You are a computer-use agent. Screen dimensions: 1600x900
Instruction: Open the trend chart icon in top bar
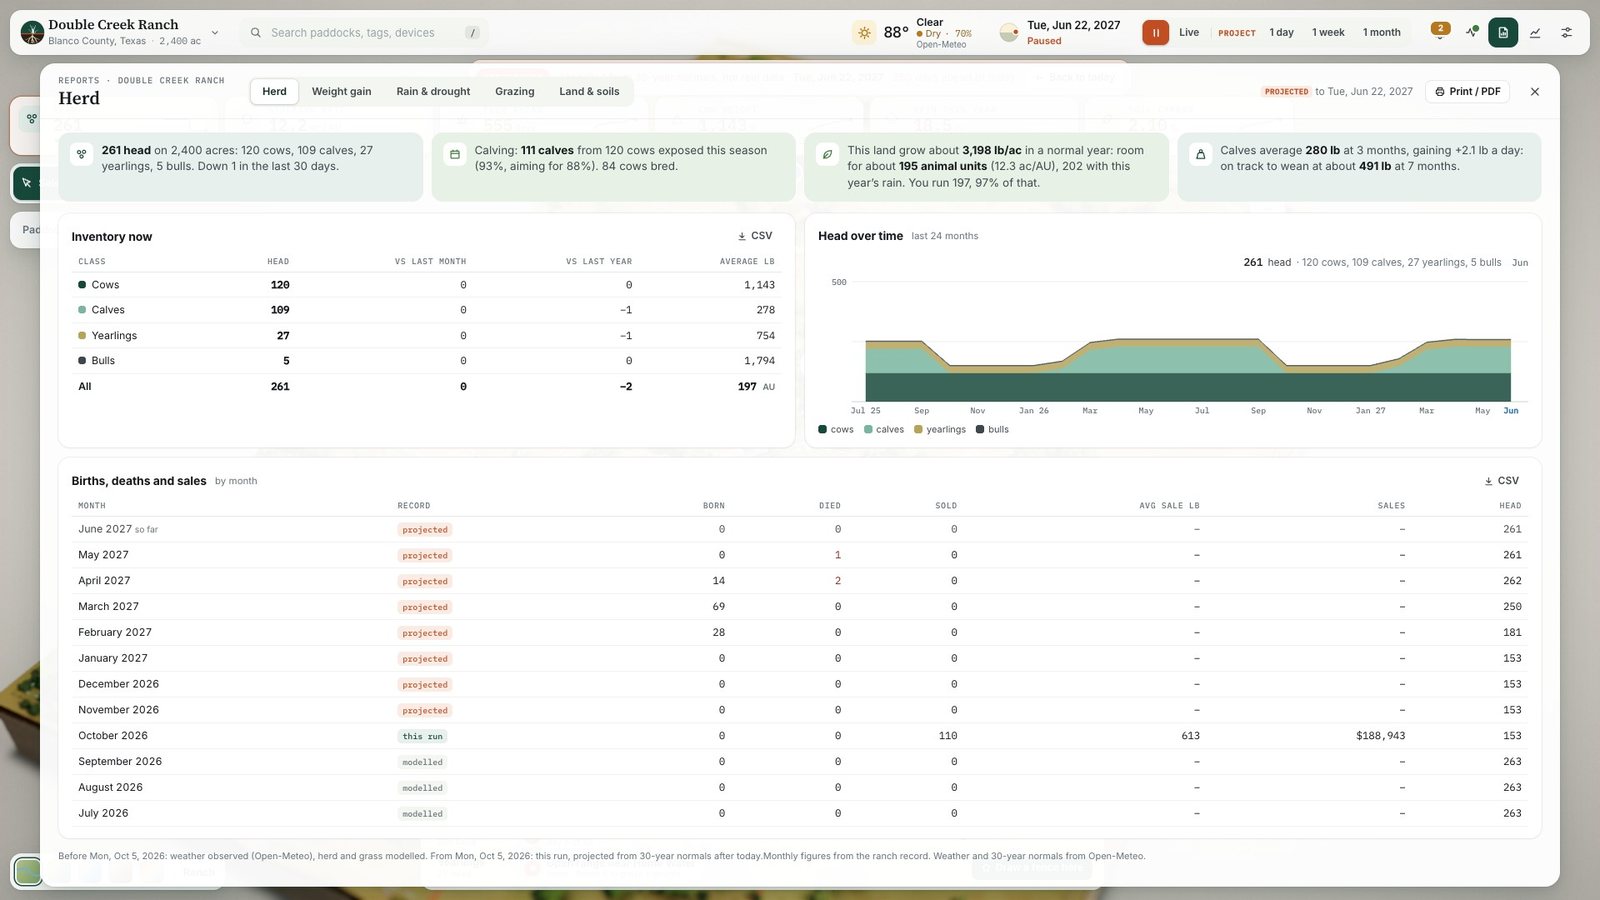tap(1535, 32)
